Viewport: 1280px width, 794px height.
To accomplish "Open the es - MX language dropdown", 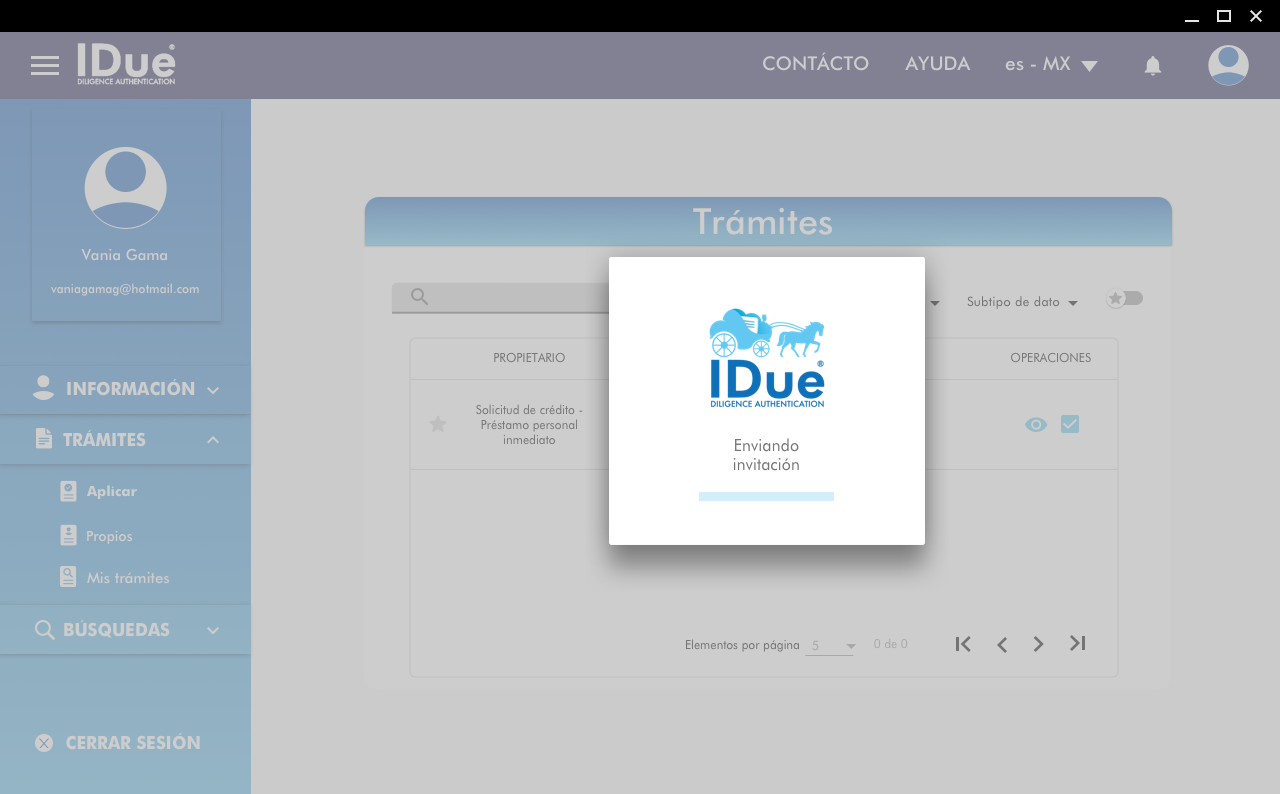I will (1051, 65).
